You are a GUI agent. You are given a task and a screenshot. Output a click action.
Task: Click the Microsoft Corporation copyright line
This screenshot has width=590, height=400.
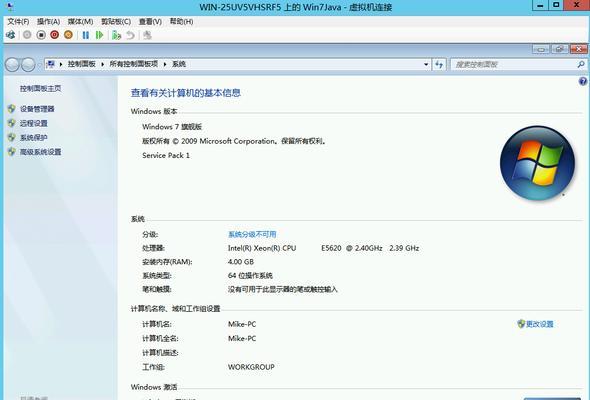(234, 141)
